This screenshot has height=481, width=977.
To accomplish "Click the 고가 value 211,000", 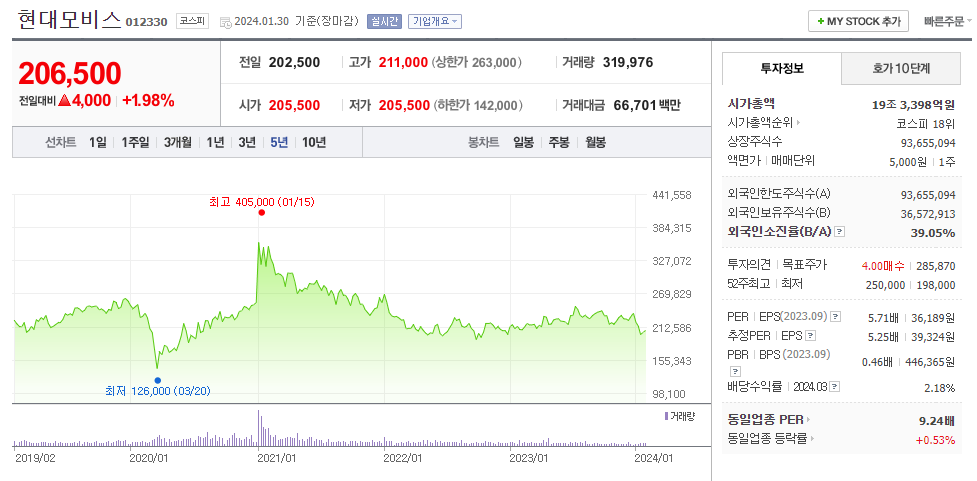I will point(403,62).
